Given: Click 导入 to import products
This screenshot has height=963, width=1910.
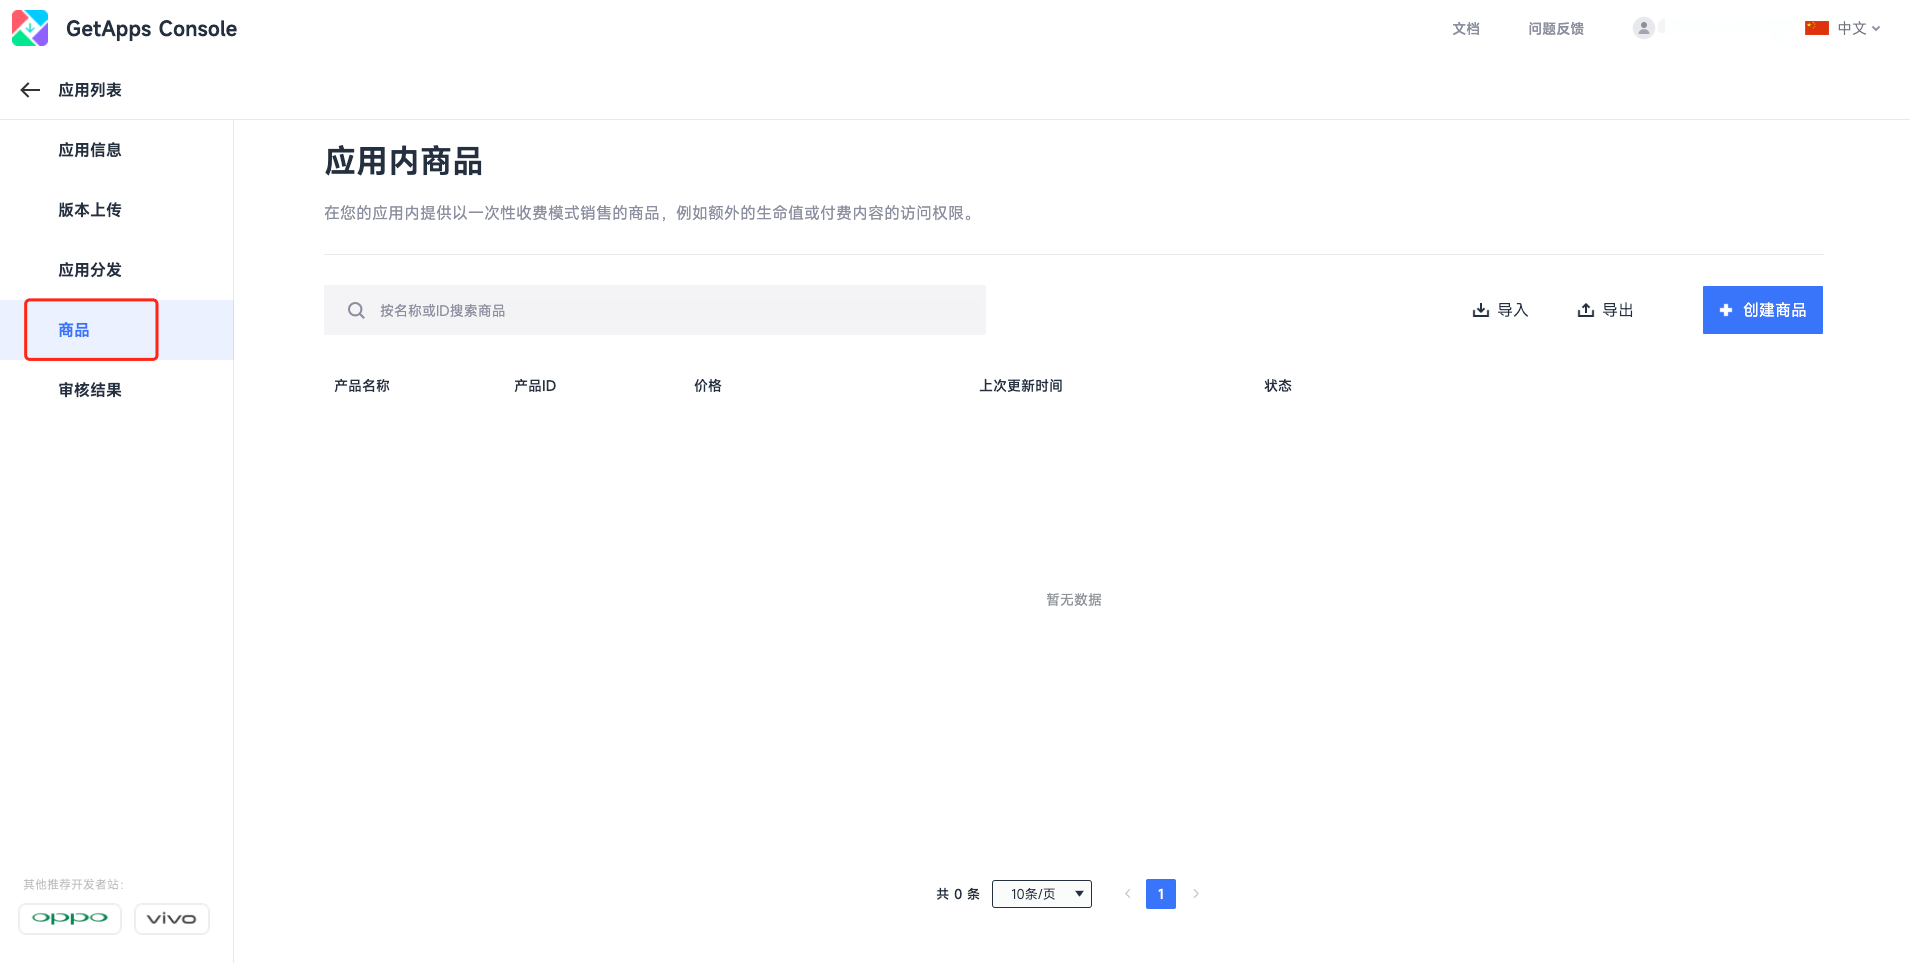Looking at the screenshot, I should 1500,310.
